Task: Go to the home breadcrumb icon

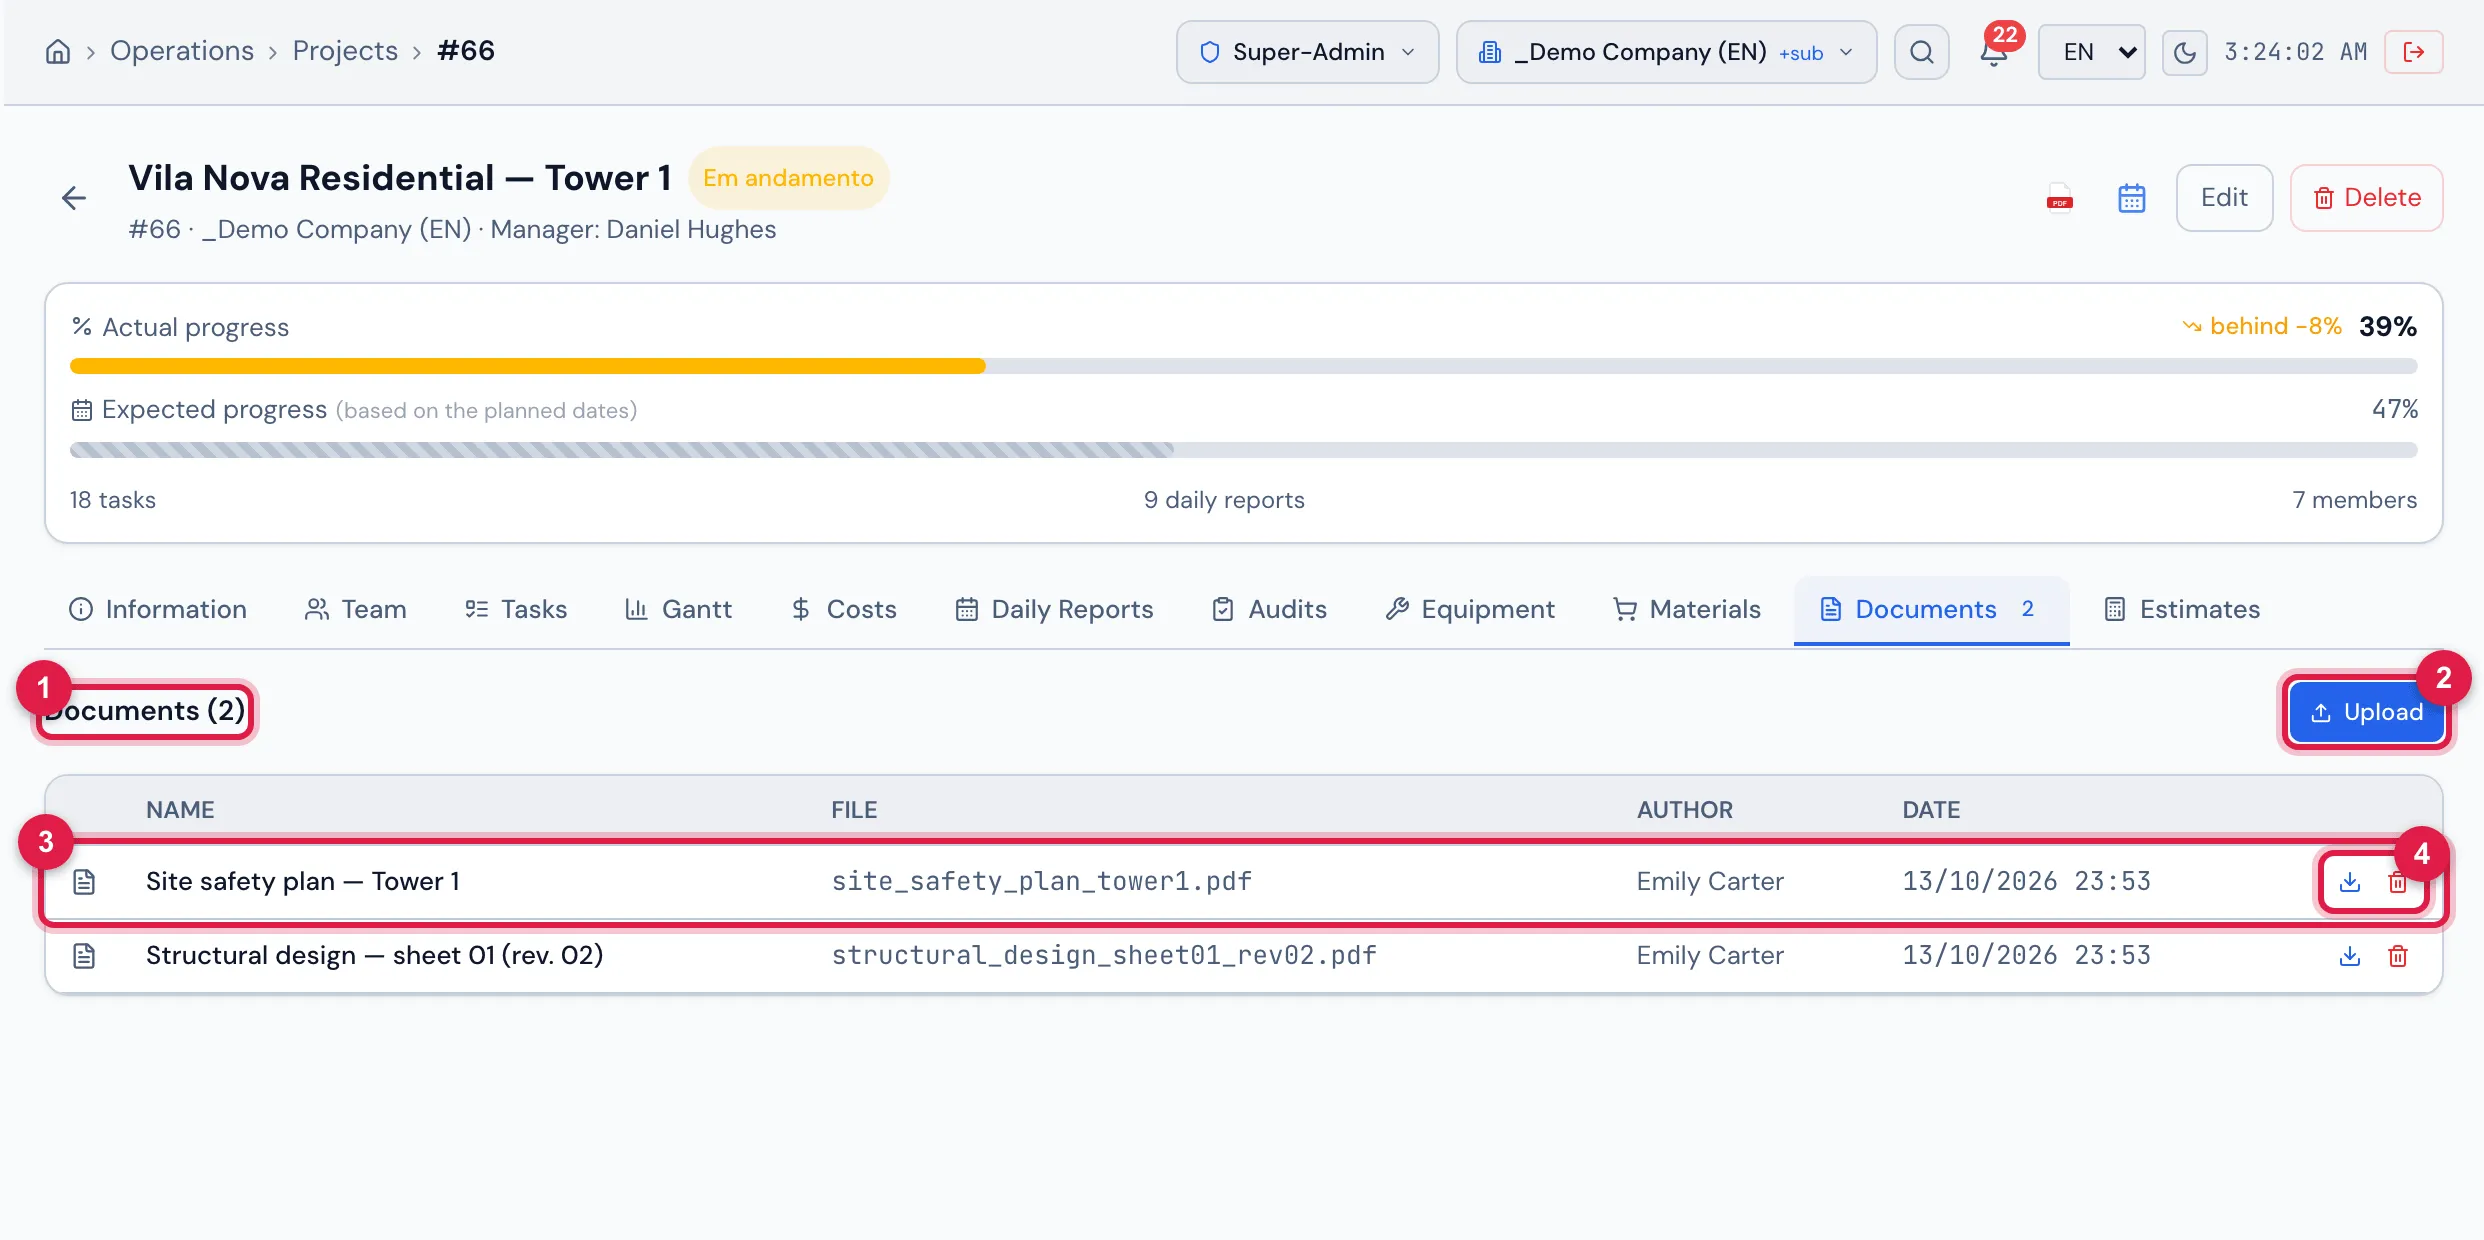Action: 58,52
